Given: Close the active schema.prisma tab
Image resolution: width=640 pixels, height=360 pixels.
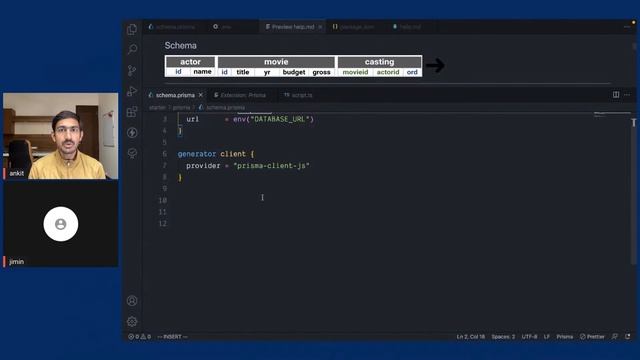Looking at the screenshot, I should tap(201, 95).
